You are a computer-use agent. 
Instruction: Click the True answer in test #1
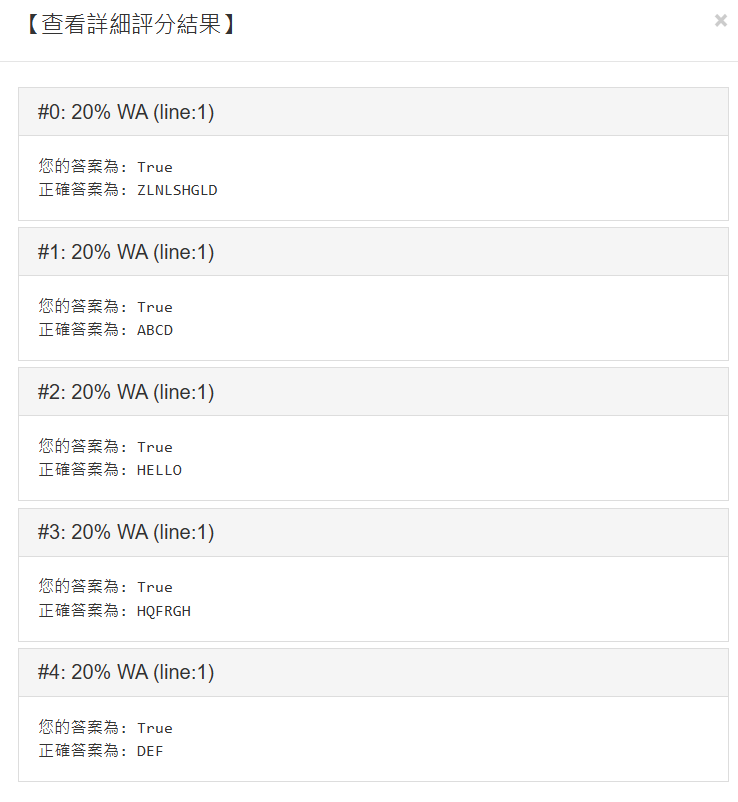(155, 307)
